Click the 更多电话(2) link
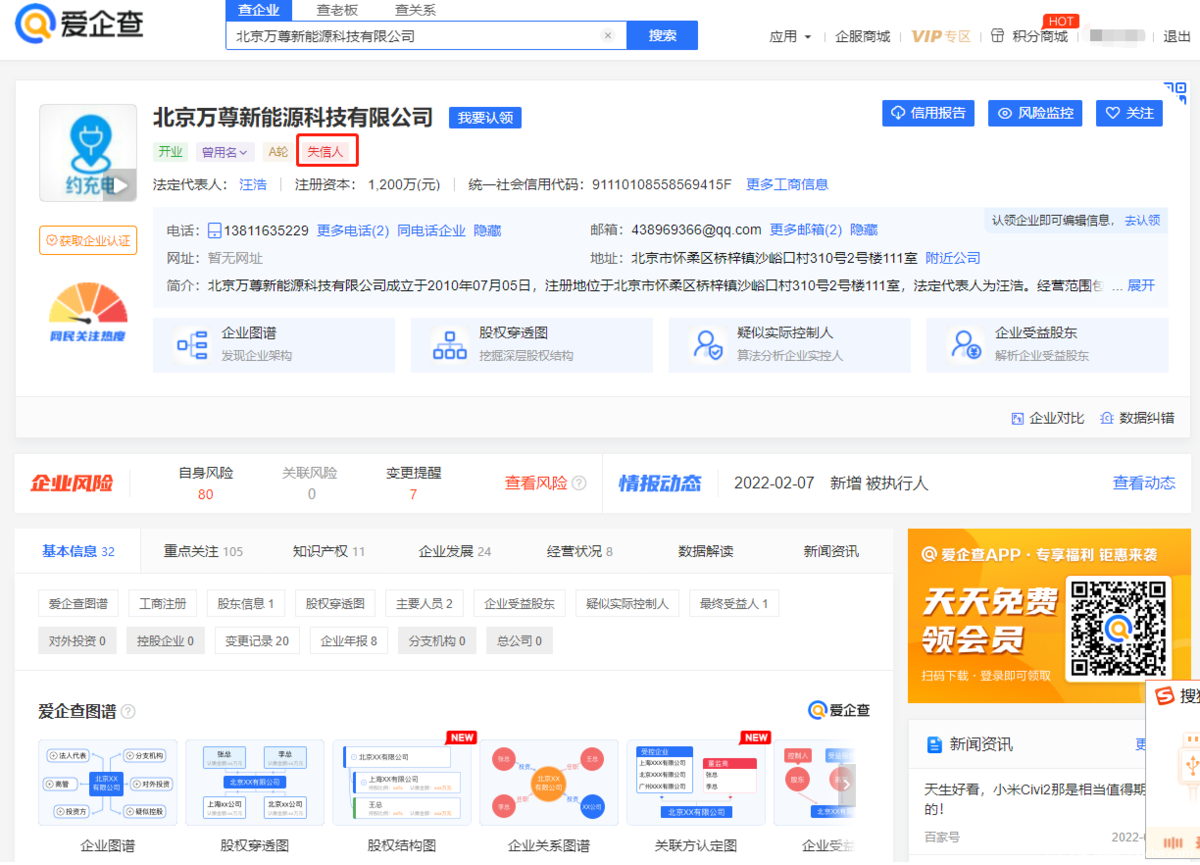 pos(353,230)
